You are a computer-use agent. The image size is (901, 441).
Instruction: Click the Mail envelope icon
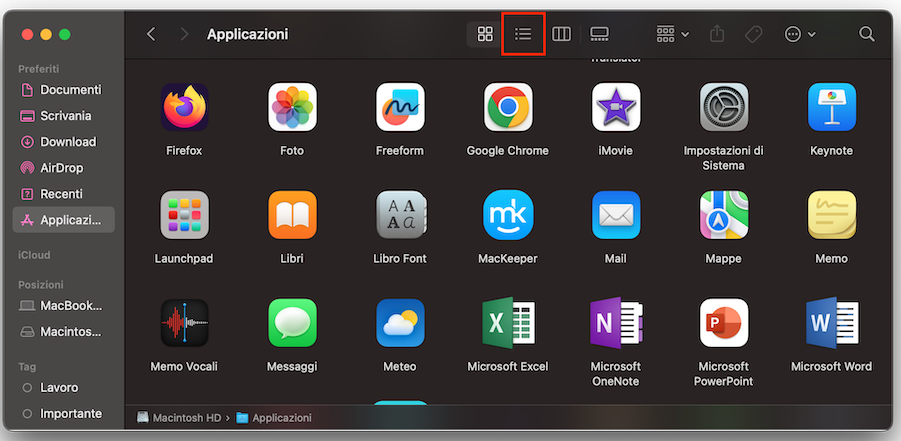[x=616, y=215]
